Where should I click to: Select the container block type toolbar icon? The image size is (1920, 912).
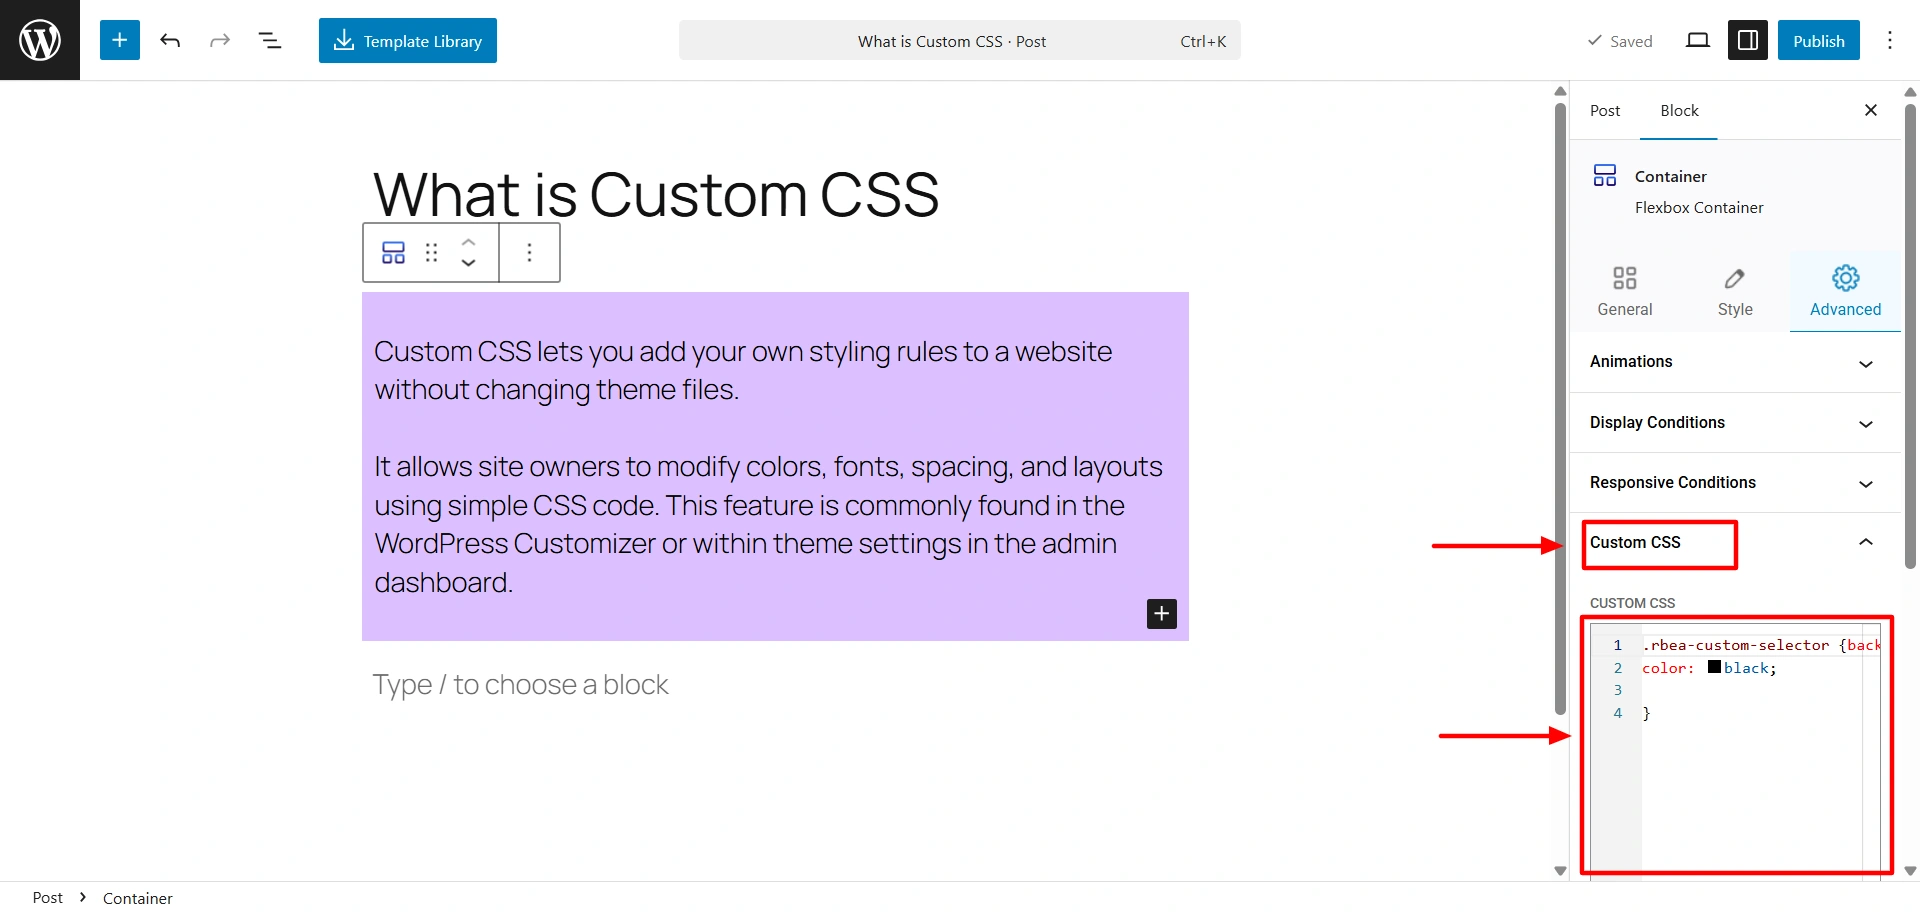click(394, 252)
